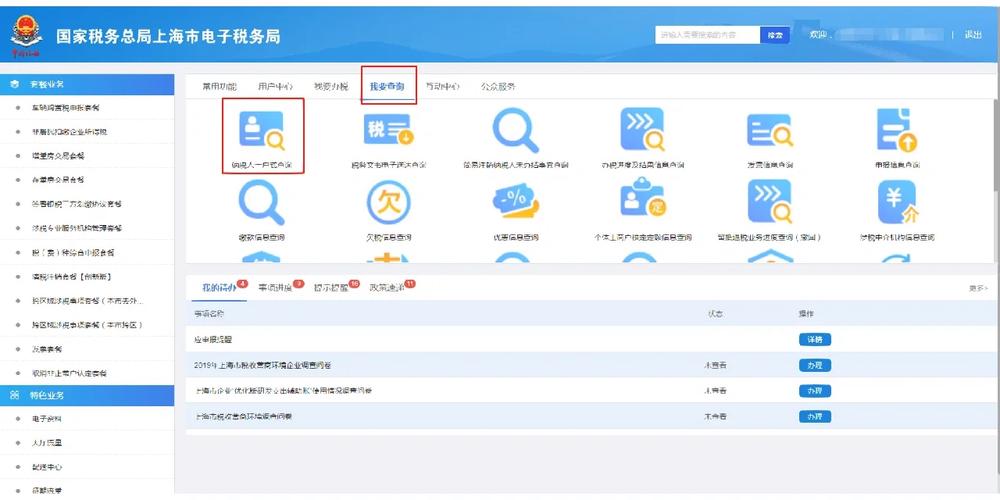Click the 应申报提醒 to-do item text
The image size is (1000, 500).
click(x=213, y=340)
